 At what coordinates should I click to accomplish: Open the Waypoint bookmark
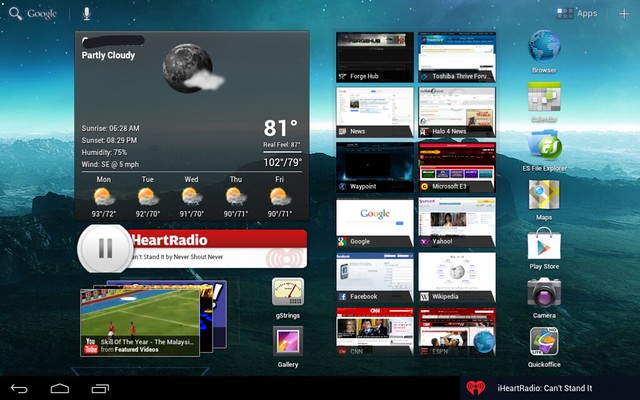coord(375,167)
